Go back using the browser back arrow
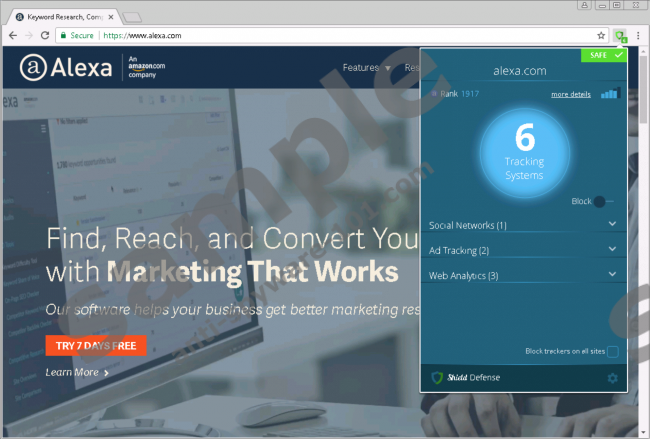Viewport: 650px width, 439px height. (x=11, y=35)
